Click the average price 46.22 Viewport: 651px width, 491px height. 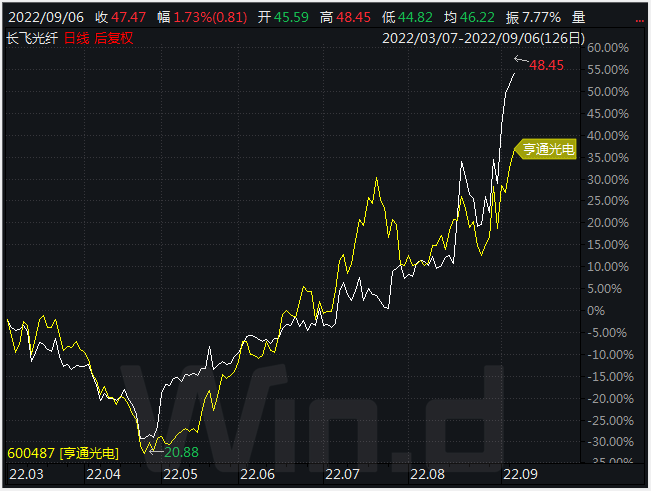[x=477, y=17]
